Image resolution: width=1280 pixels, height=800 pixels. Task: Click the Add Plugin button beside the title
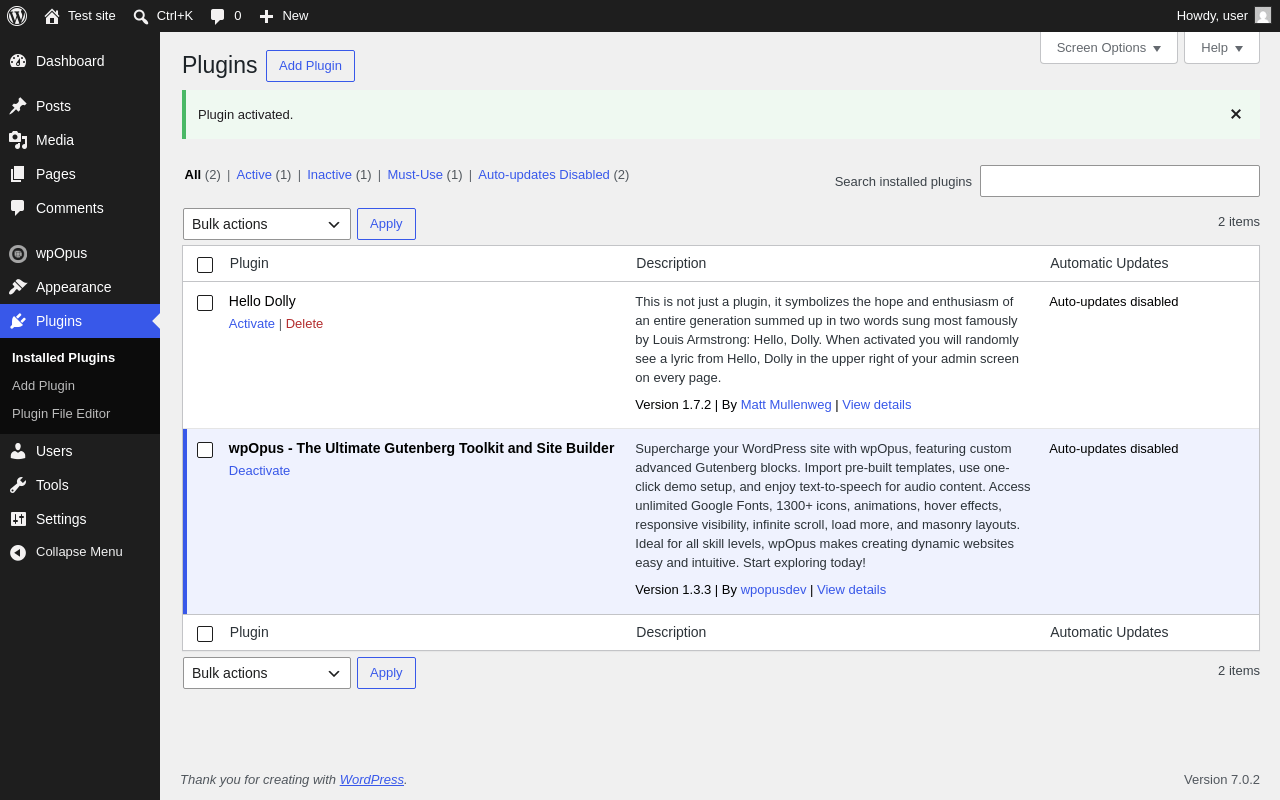310,66
